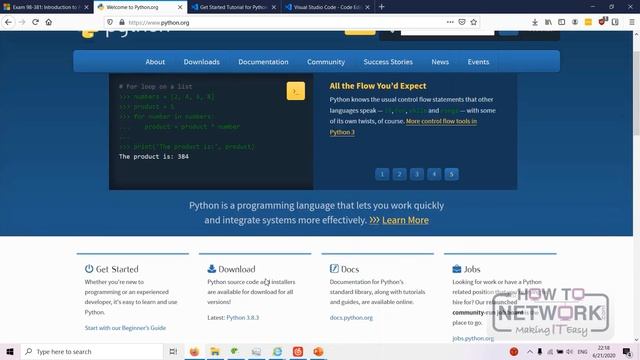640x360 pixels.
Task: Open PowerPoint from the taskbar
Action: pos(318,351)
